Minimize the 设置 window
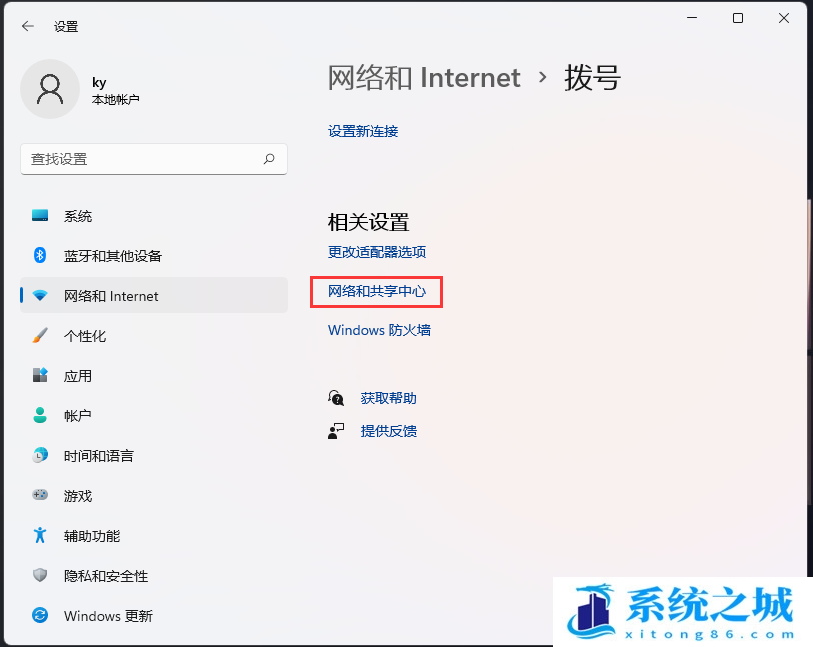 (x=692, y=18)
